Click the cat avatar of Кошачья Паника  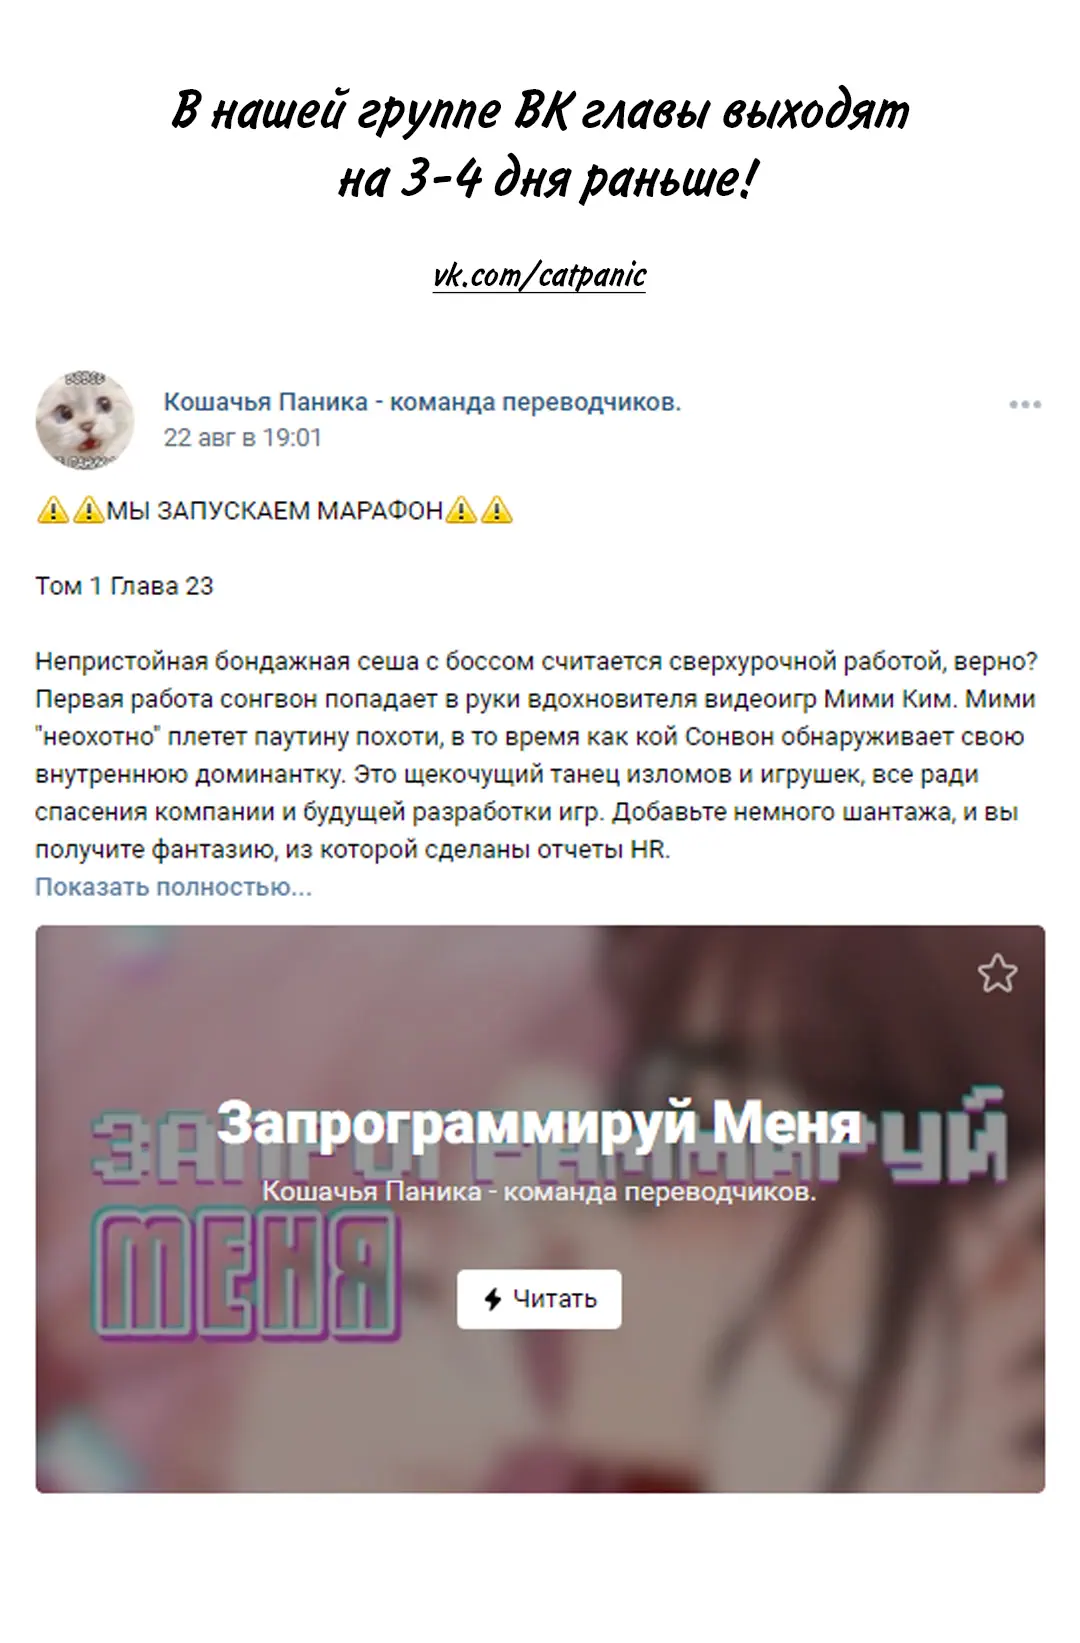[85, 419]
